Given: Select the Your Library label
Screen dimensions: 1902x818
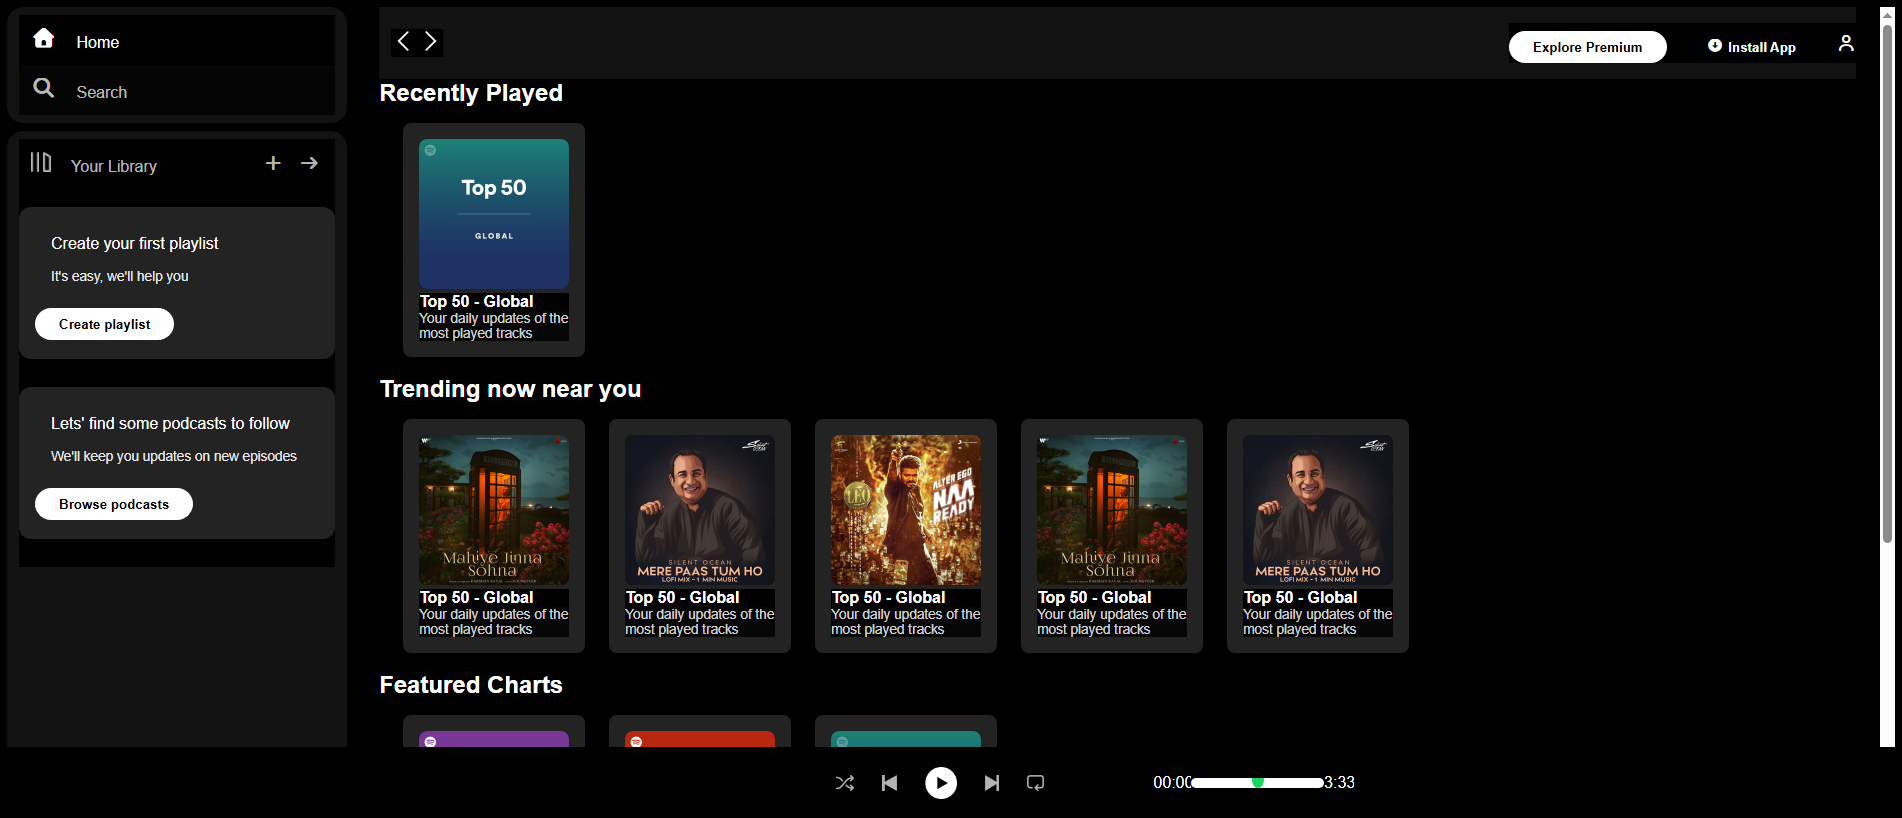Looking at the screenshot, I should 114,166.
